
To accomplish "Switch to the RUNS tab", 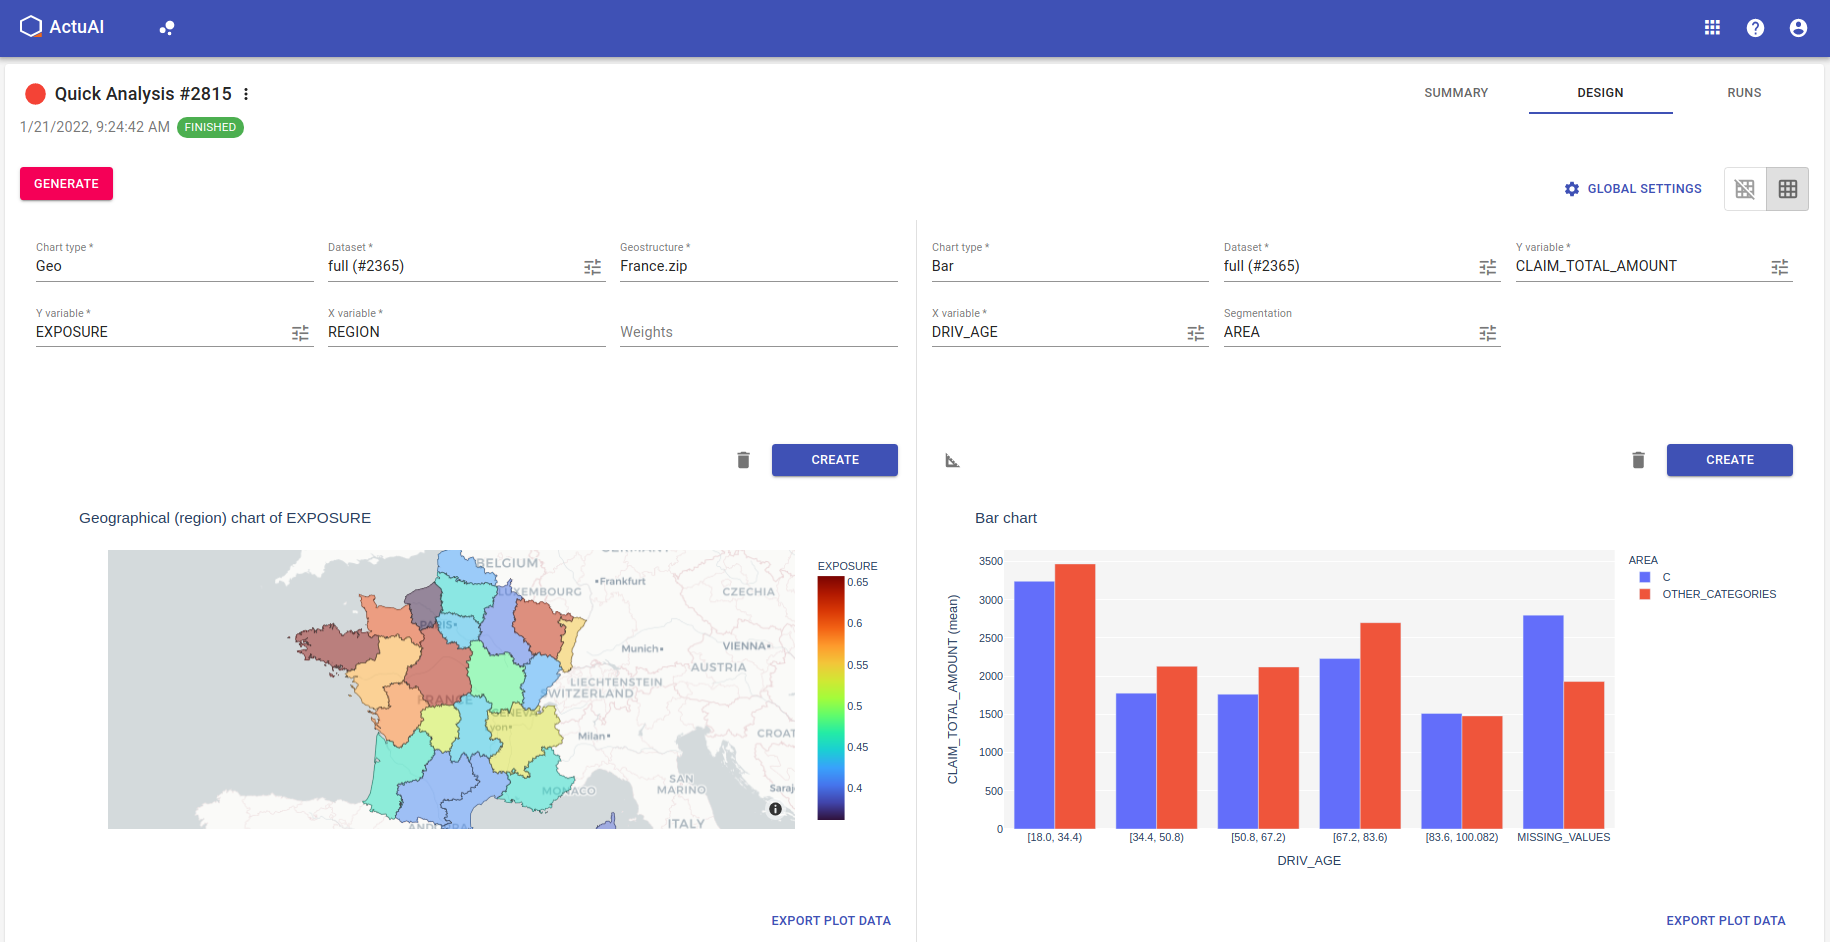I will pyautogui.click(x=1744, y=92).
